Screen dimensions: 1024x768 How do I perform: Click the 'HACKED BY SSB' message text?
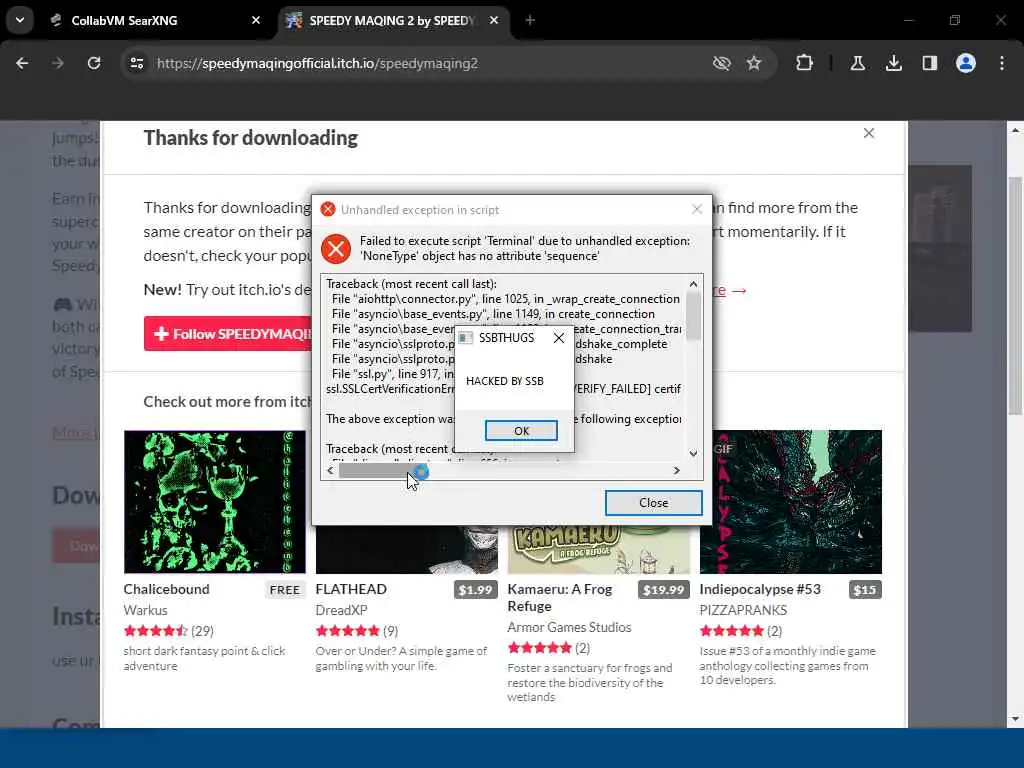pos(505,381)
